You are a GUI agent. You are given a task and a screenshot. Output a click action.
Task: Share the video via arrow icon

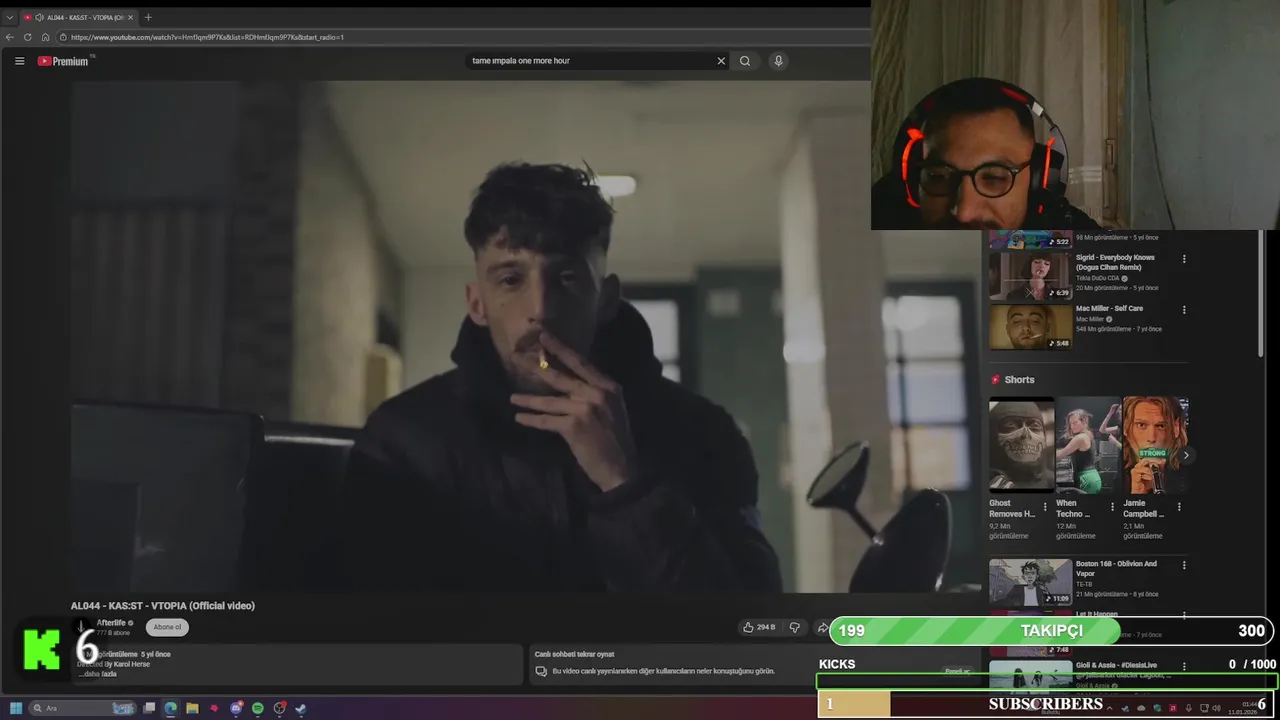[x=822, y=627]
